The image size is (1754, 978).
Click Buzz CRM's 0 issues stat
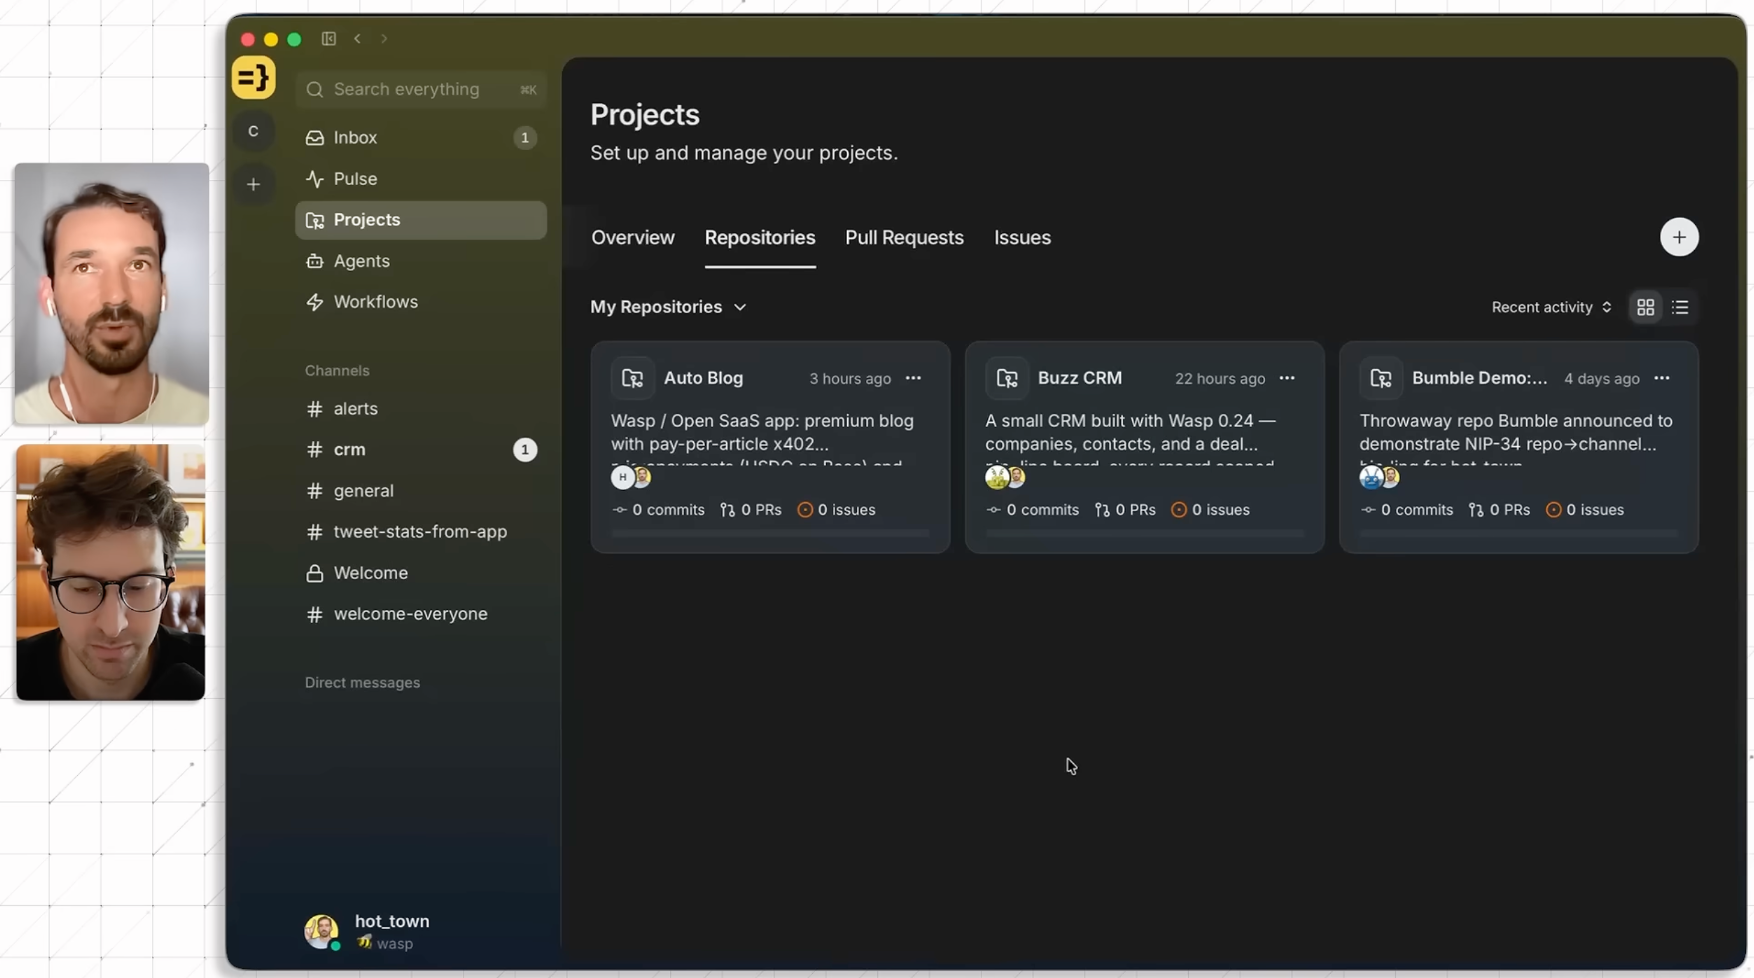point(1210,510)
